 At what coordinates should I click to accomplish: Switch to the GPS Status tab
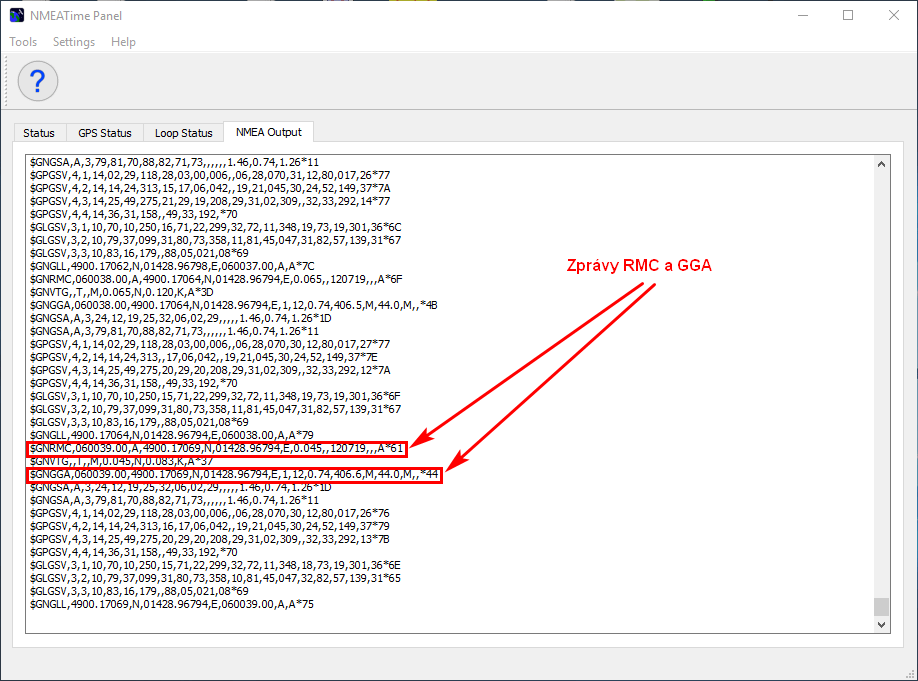(x=105, y=133)
